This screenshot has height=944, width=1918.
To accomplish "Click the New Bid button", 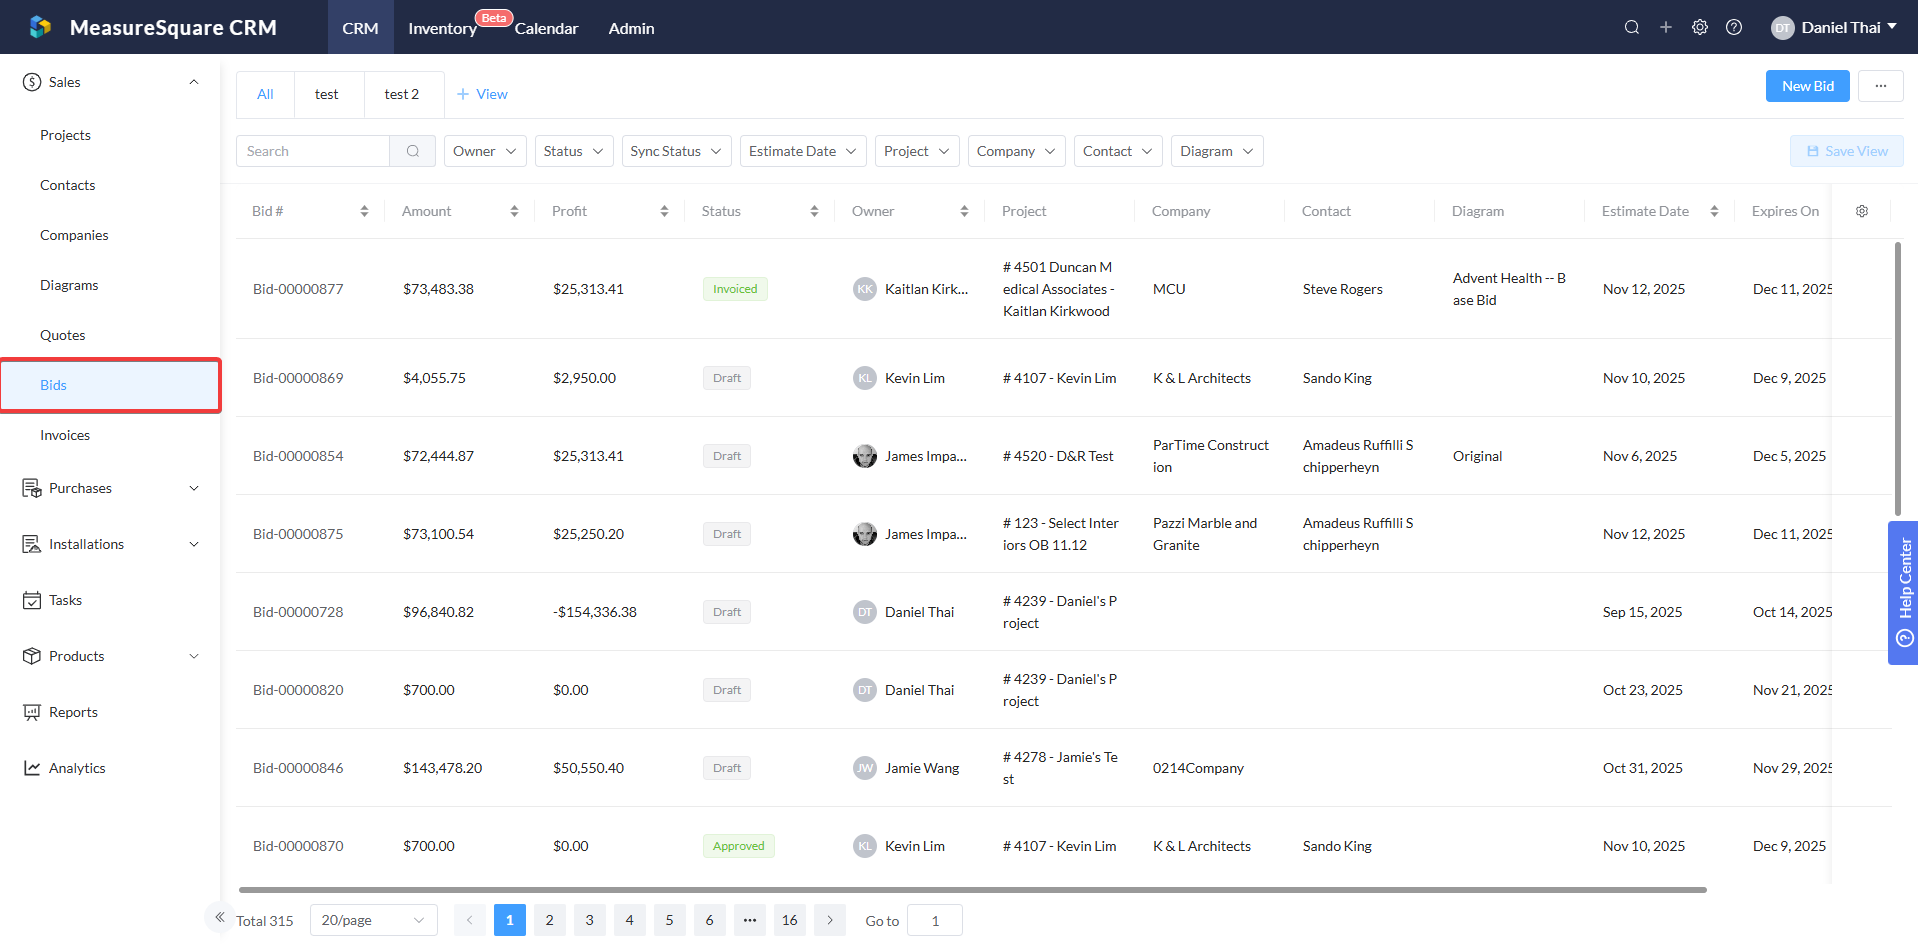I will click(x=1807, y=86).
